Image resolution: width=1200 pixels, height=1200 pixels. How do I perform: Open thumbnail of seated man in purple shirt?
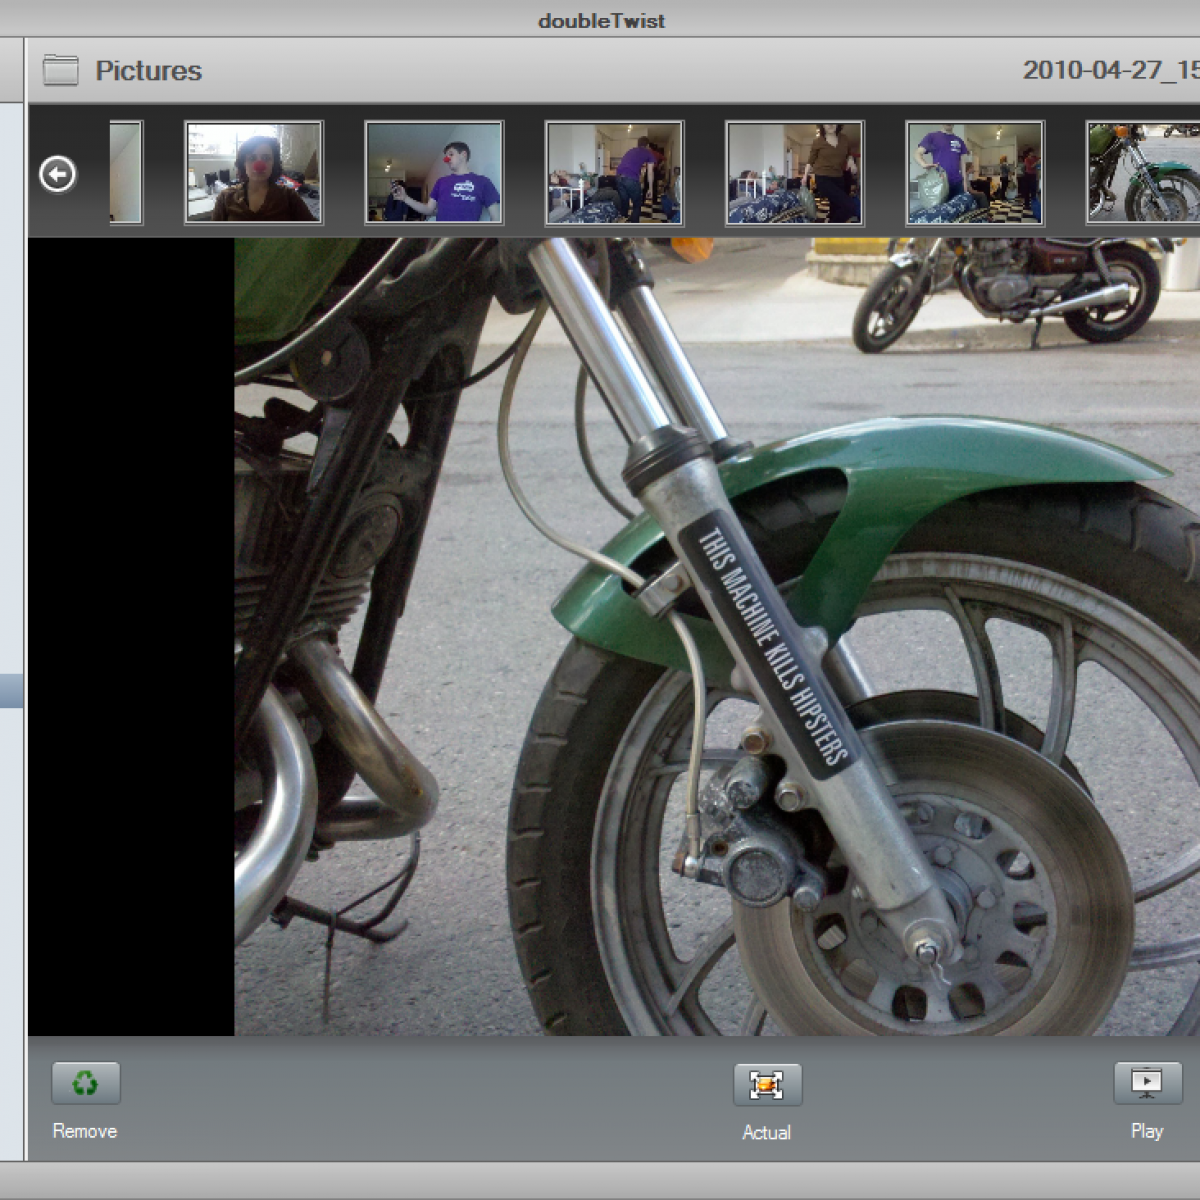point(434,173)
